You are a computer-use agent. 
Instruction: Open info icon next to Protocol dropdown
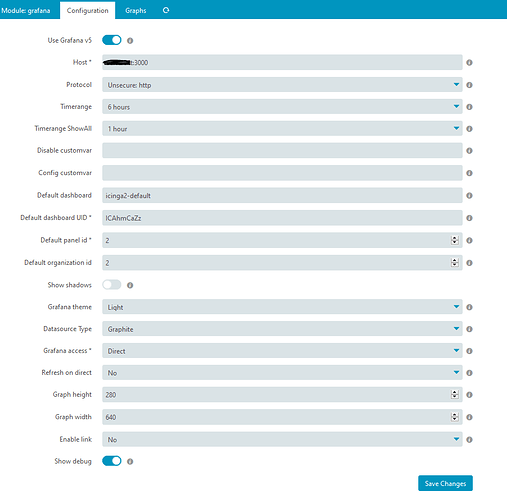coord(469,85)
